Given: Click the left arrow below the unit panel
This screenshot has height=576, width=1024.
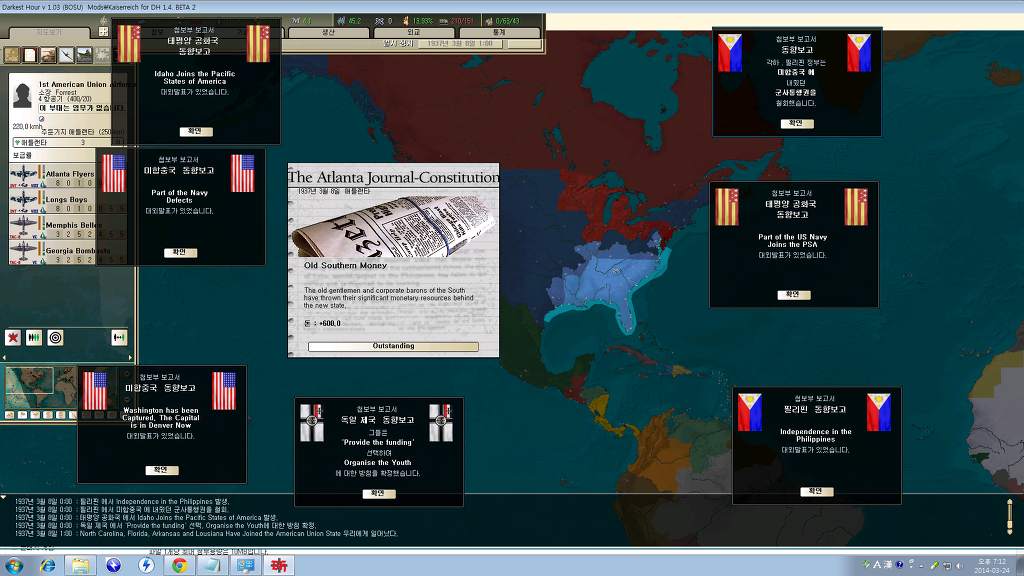Looking at the screenshot, I should click(5, 357).
